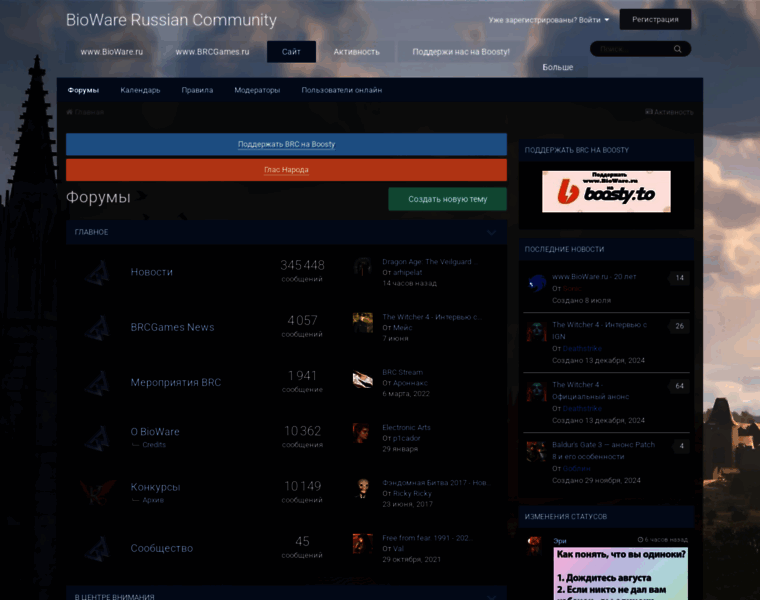
Task: Open Мероприятия BRC forum link
Action: click(176, 383)
